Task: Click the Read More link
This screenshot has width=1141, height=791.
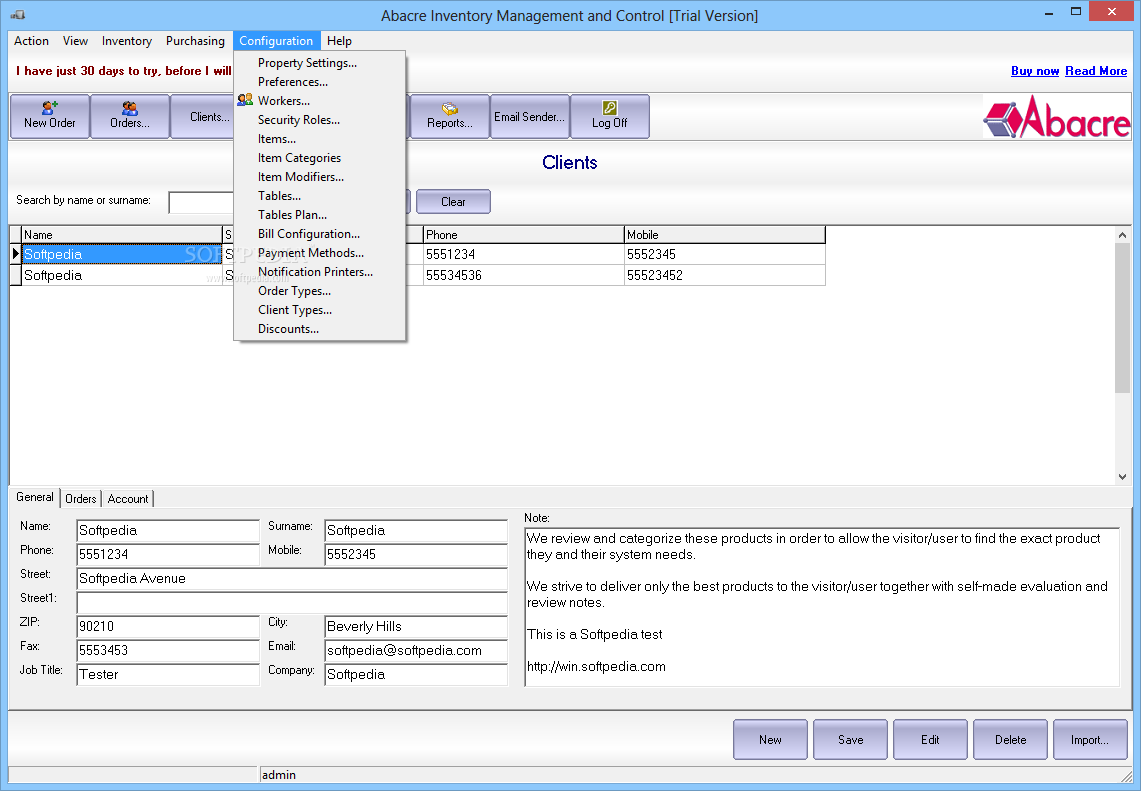Action: click(x=1096, y=71)
